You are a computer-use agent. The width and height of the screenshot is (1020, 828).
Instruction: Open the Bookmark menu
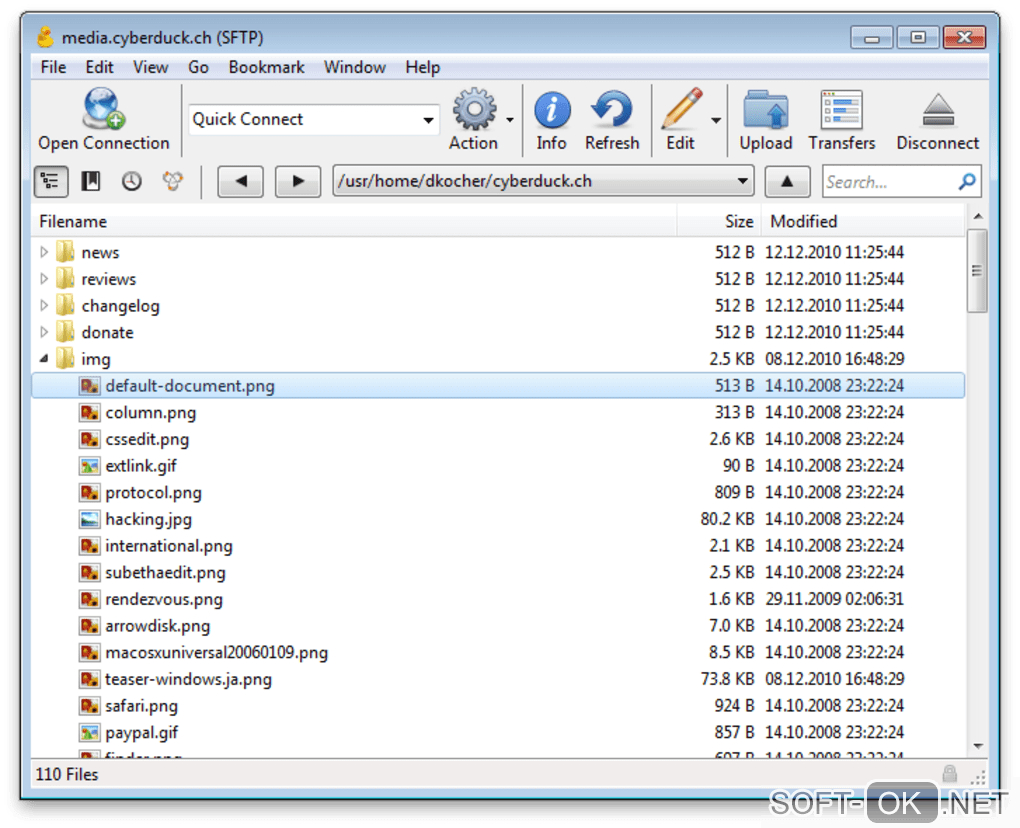pyautogui.click(x=267, y=67)
